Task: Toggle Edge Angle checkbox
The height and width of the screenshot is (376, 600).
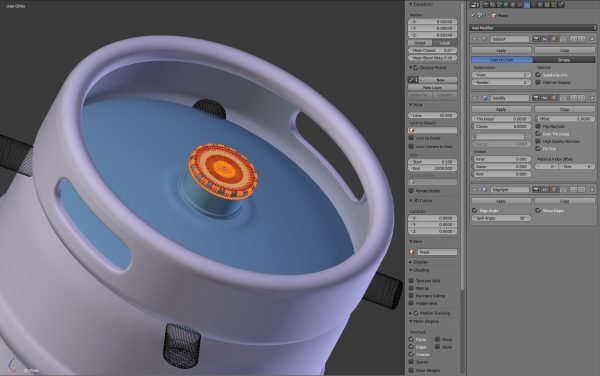Action: click(474, 210)
